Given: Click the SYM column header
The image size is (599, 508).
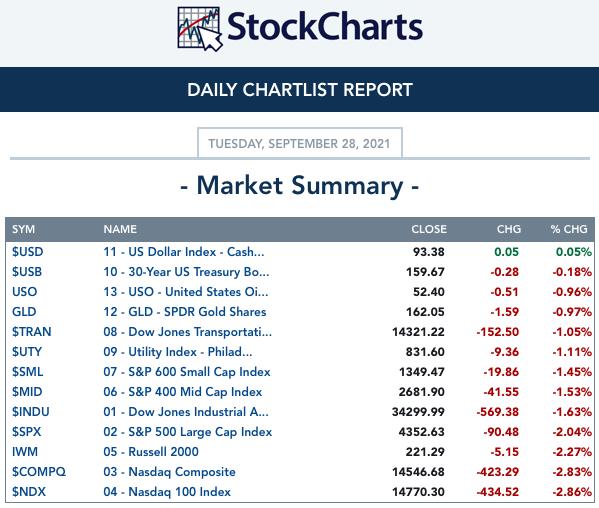Looking at the screenshot, I should (23, 229).
